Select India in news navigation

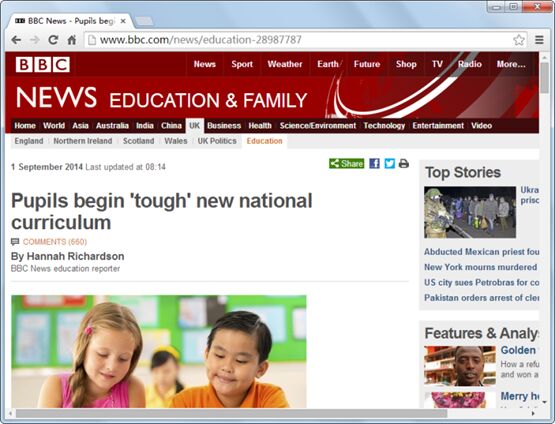click(145, 126)
